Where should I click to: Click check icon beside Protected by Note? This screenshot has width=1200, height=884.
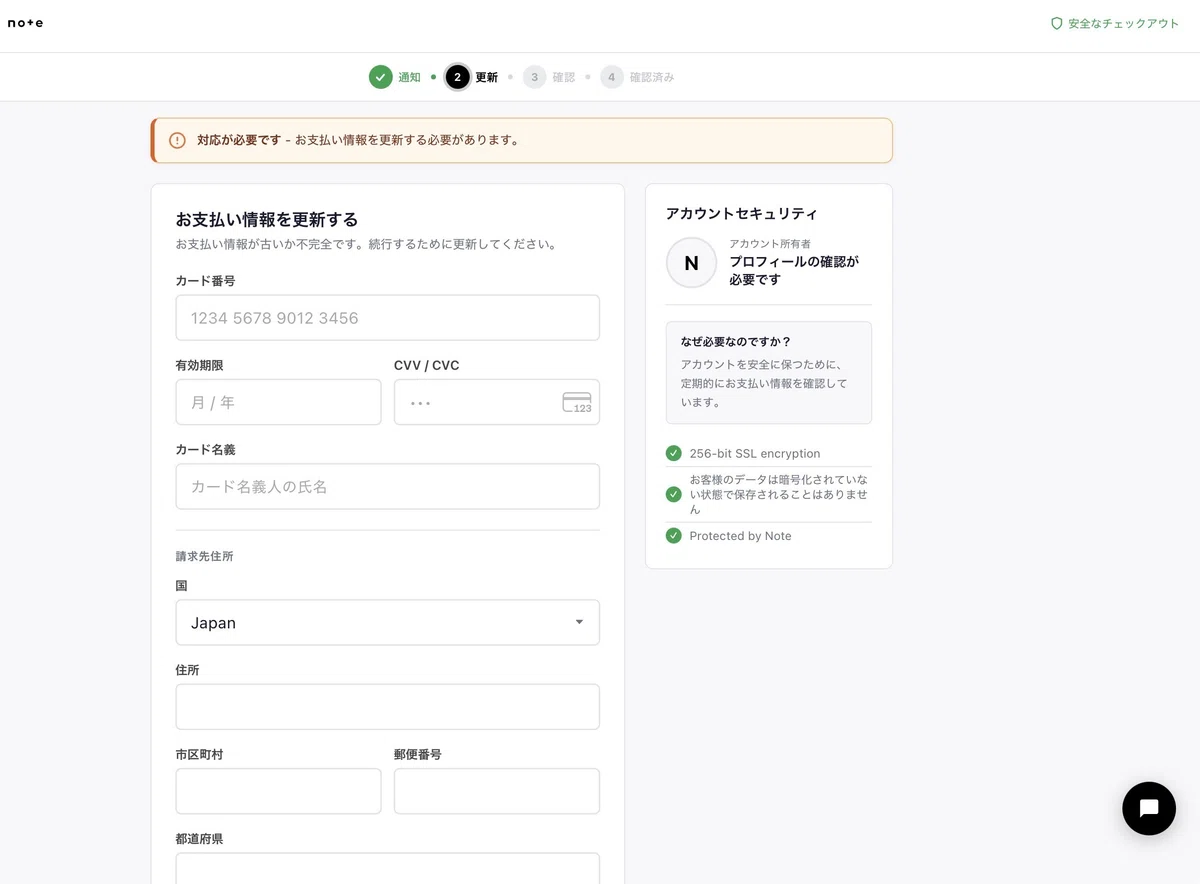pyautogui.click(x=674, y=536)
